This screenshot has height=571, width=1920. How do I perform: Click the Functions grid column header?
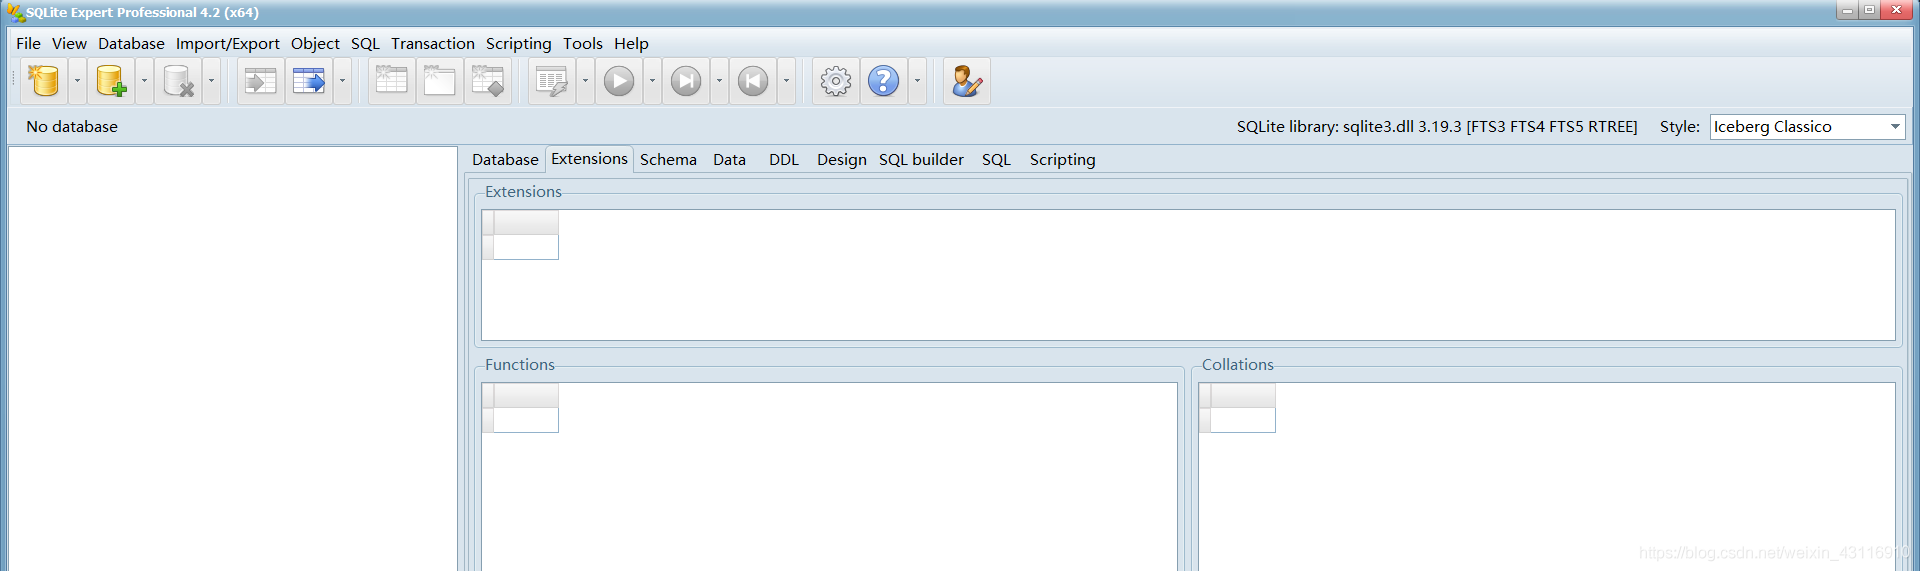pos(526,395)
